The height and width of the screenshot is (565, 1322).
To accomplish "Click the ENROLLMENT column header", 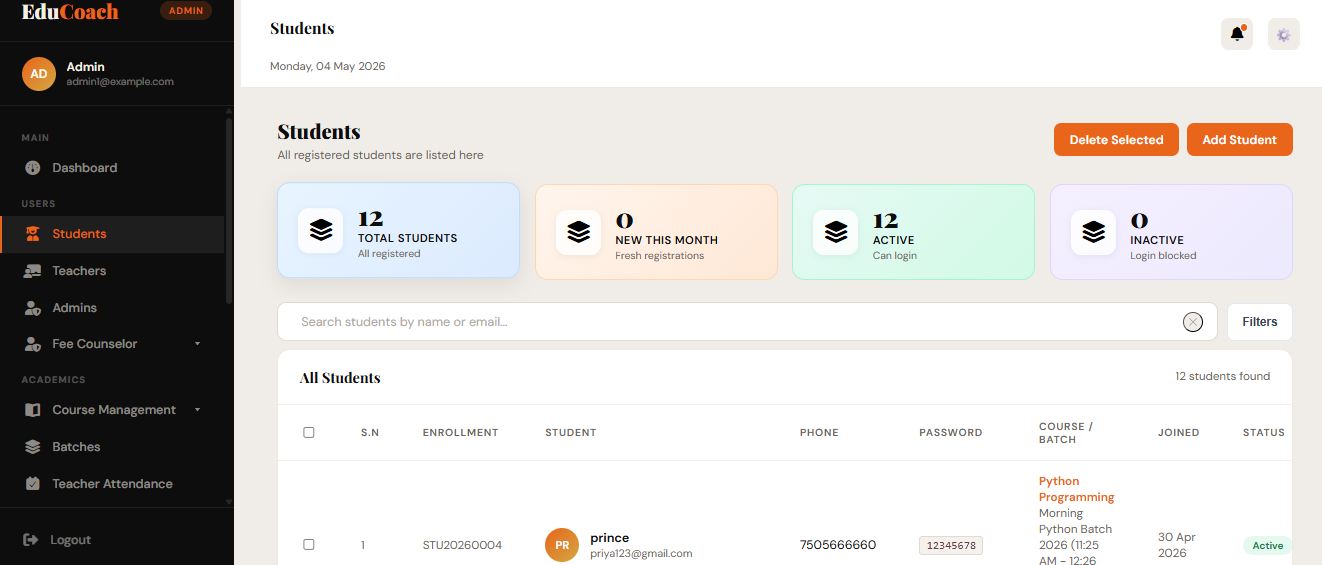I will pyautogui.click(x=460, y=433).
